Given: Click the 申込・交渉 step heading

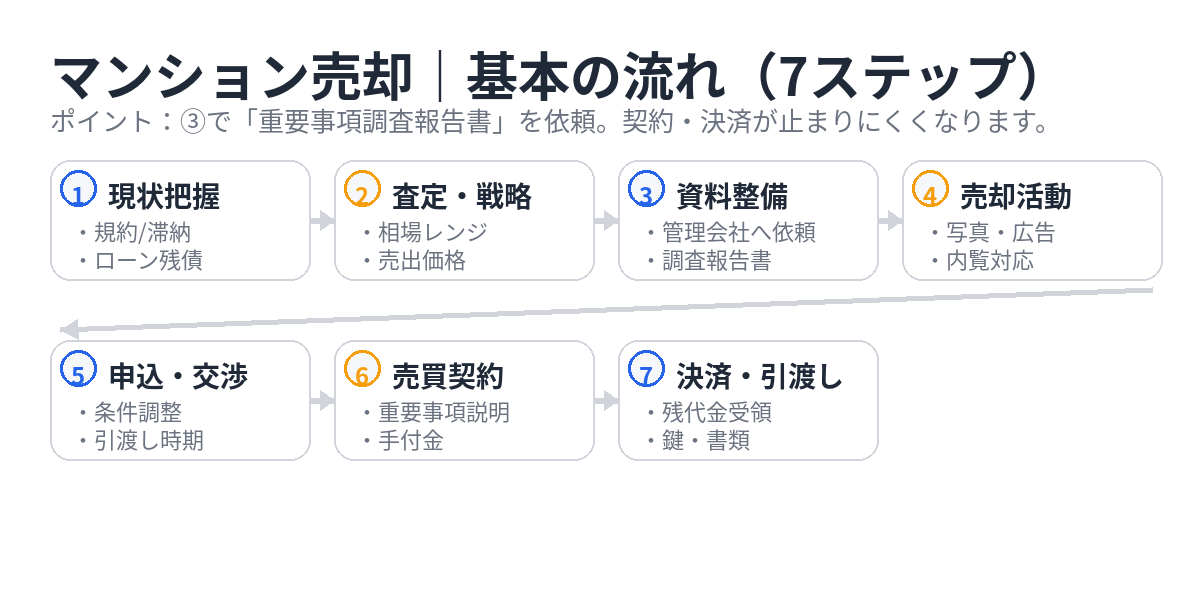Looking at the screenshot, I should (x=178, y=376).
